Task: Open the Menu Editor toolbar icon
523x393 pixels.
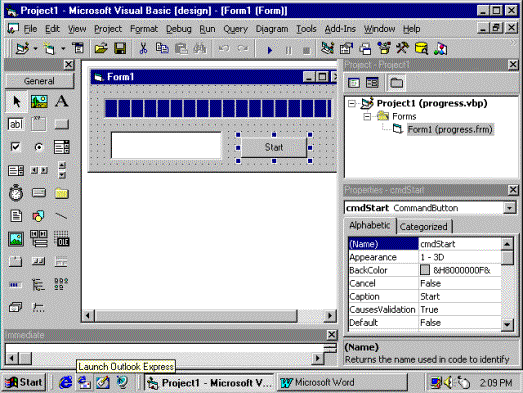Action: 78,49
